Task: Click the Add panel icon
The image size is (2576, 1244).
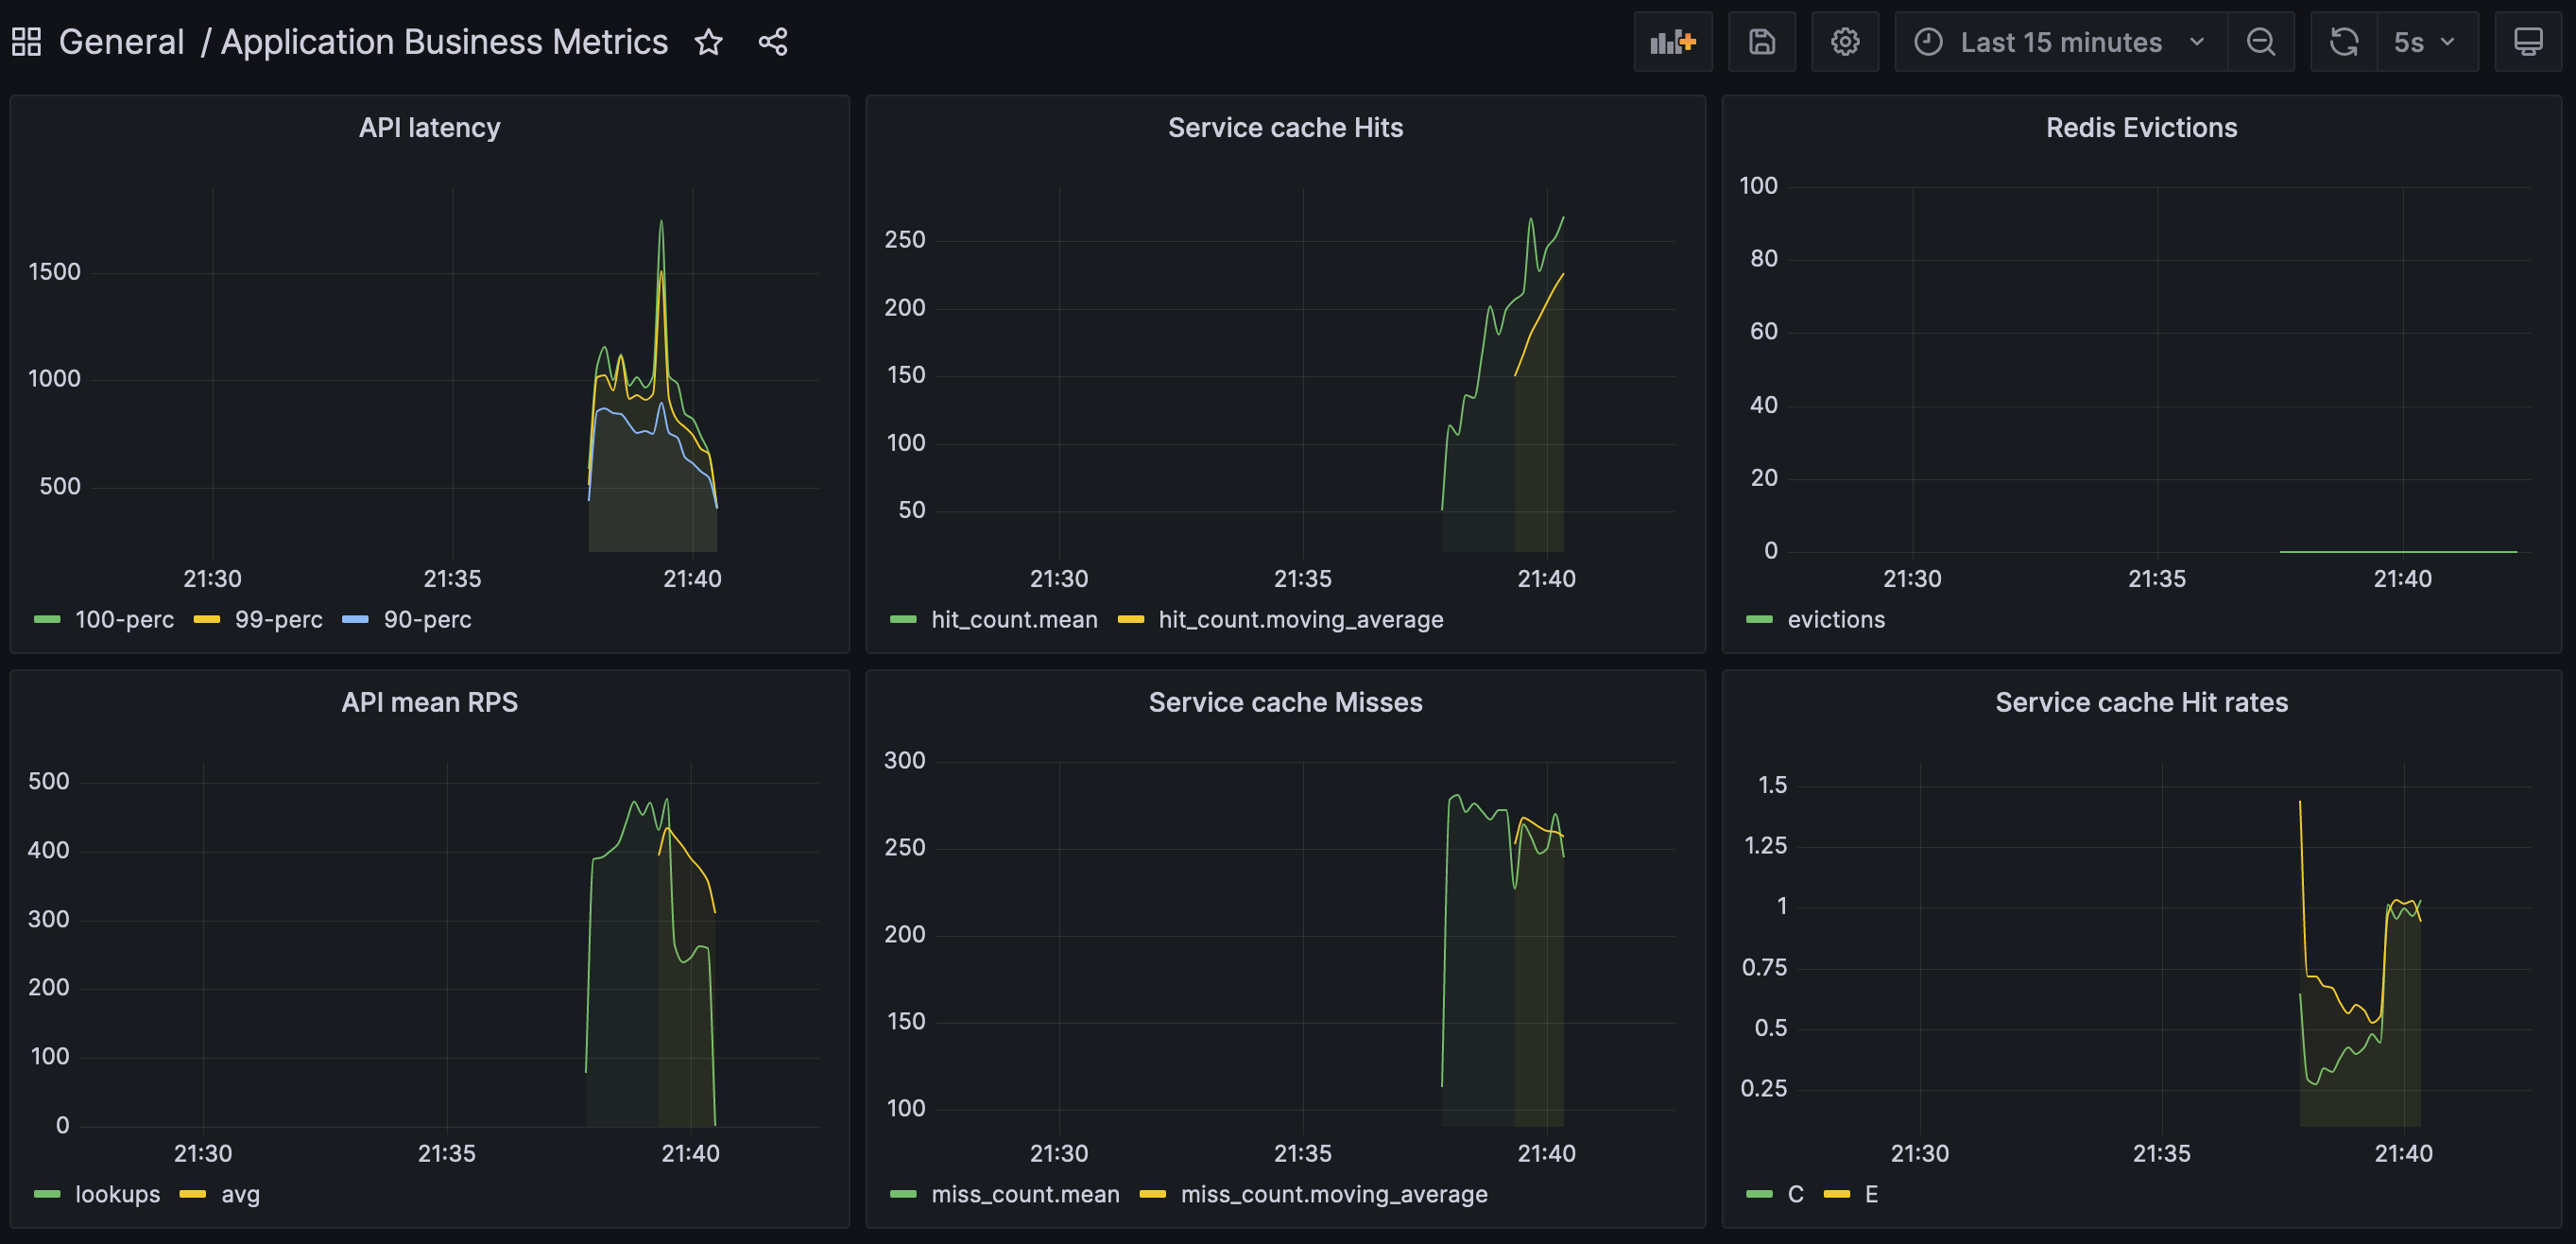Action: click(1672, 42)
